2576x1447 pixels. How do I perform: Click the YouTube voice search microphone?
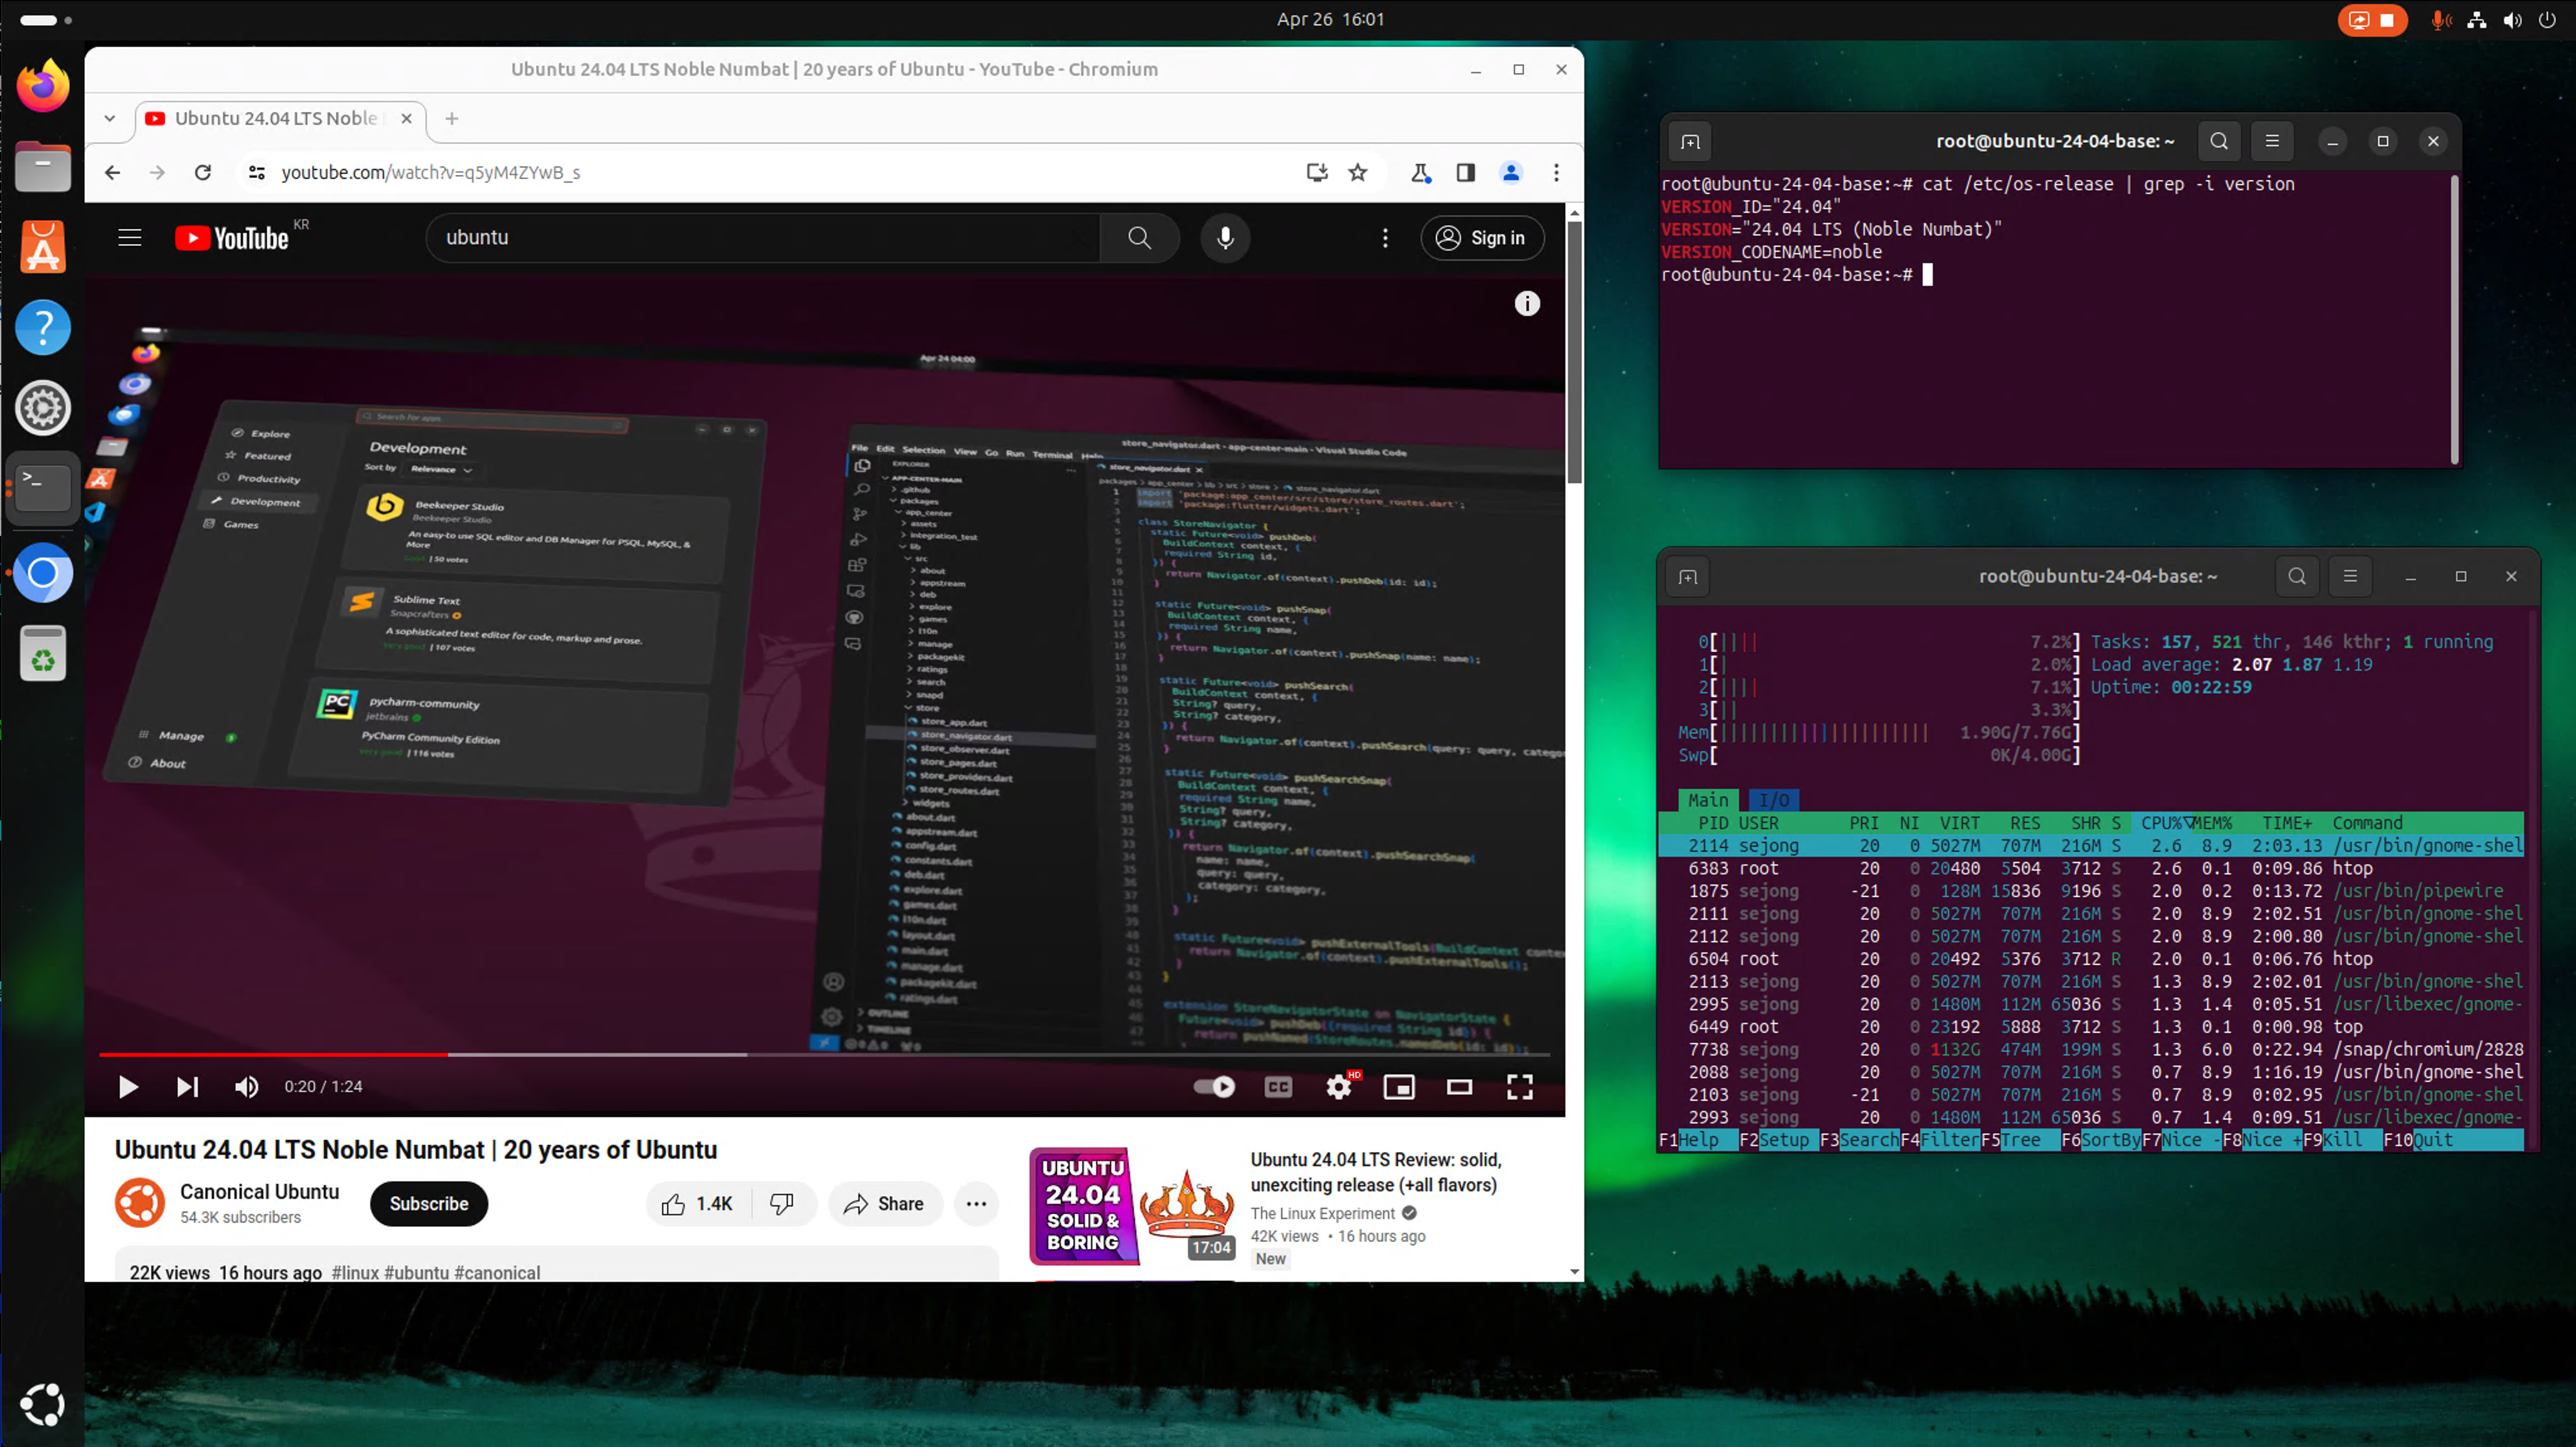tap(1225, 238)
